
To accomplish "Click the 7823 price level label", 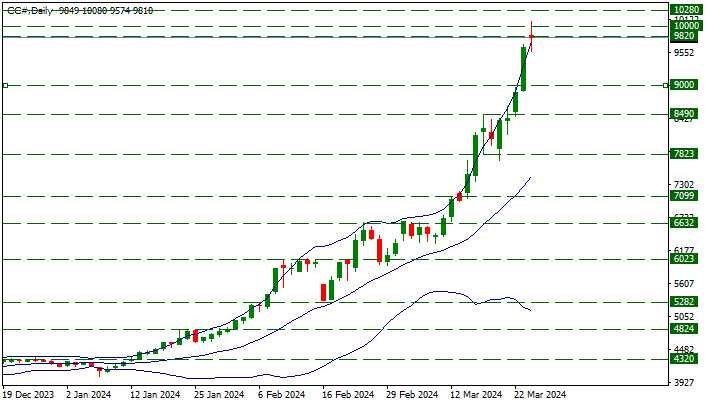I will point(683,154).
